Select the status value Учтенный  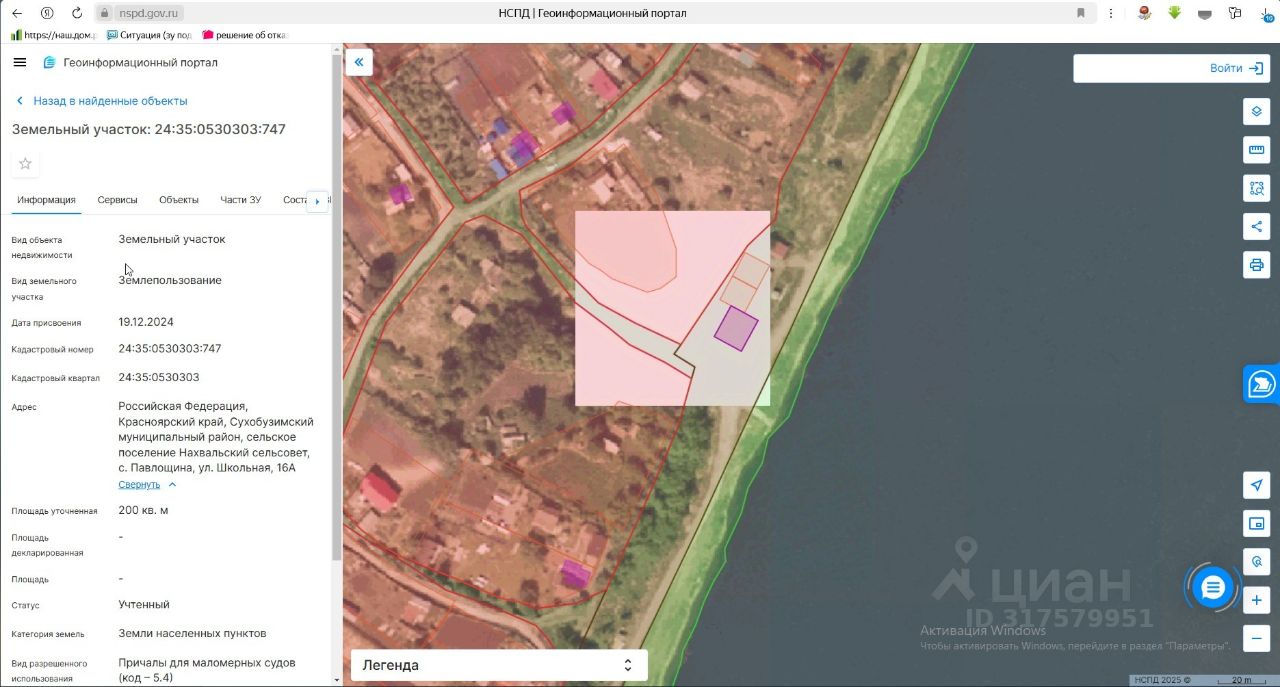point(144,605)
